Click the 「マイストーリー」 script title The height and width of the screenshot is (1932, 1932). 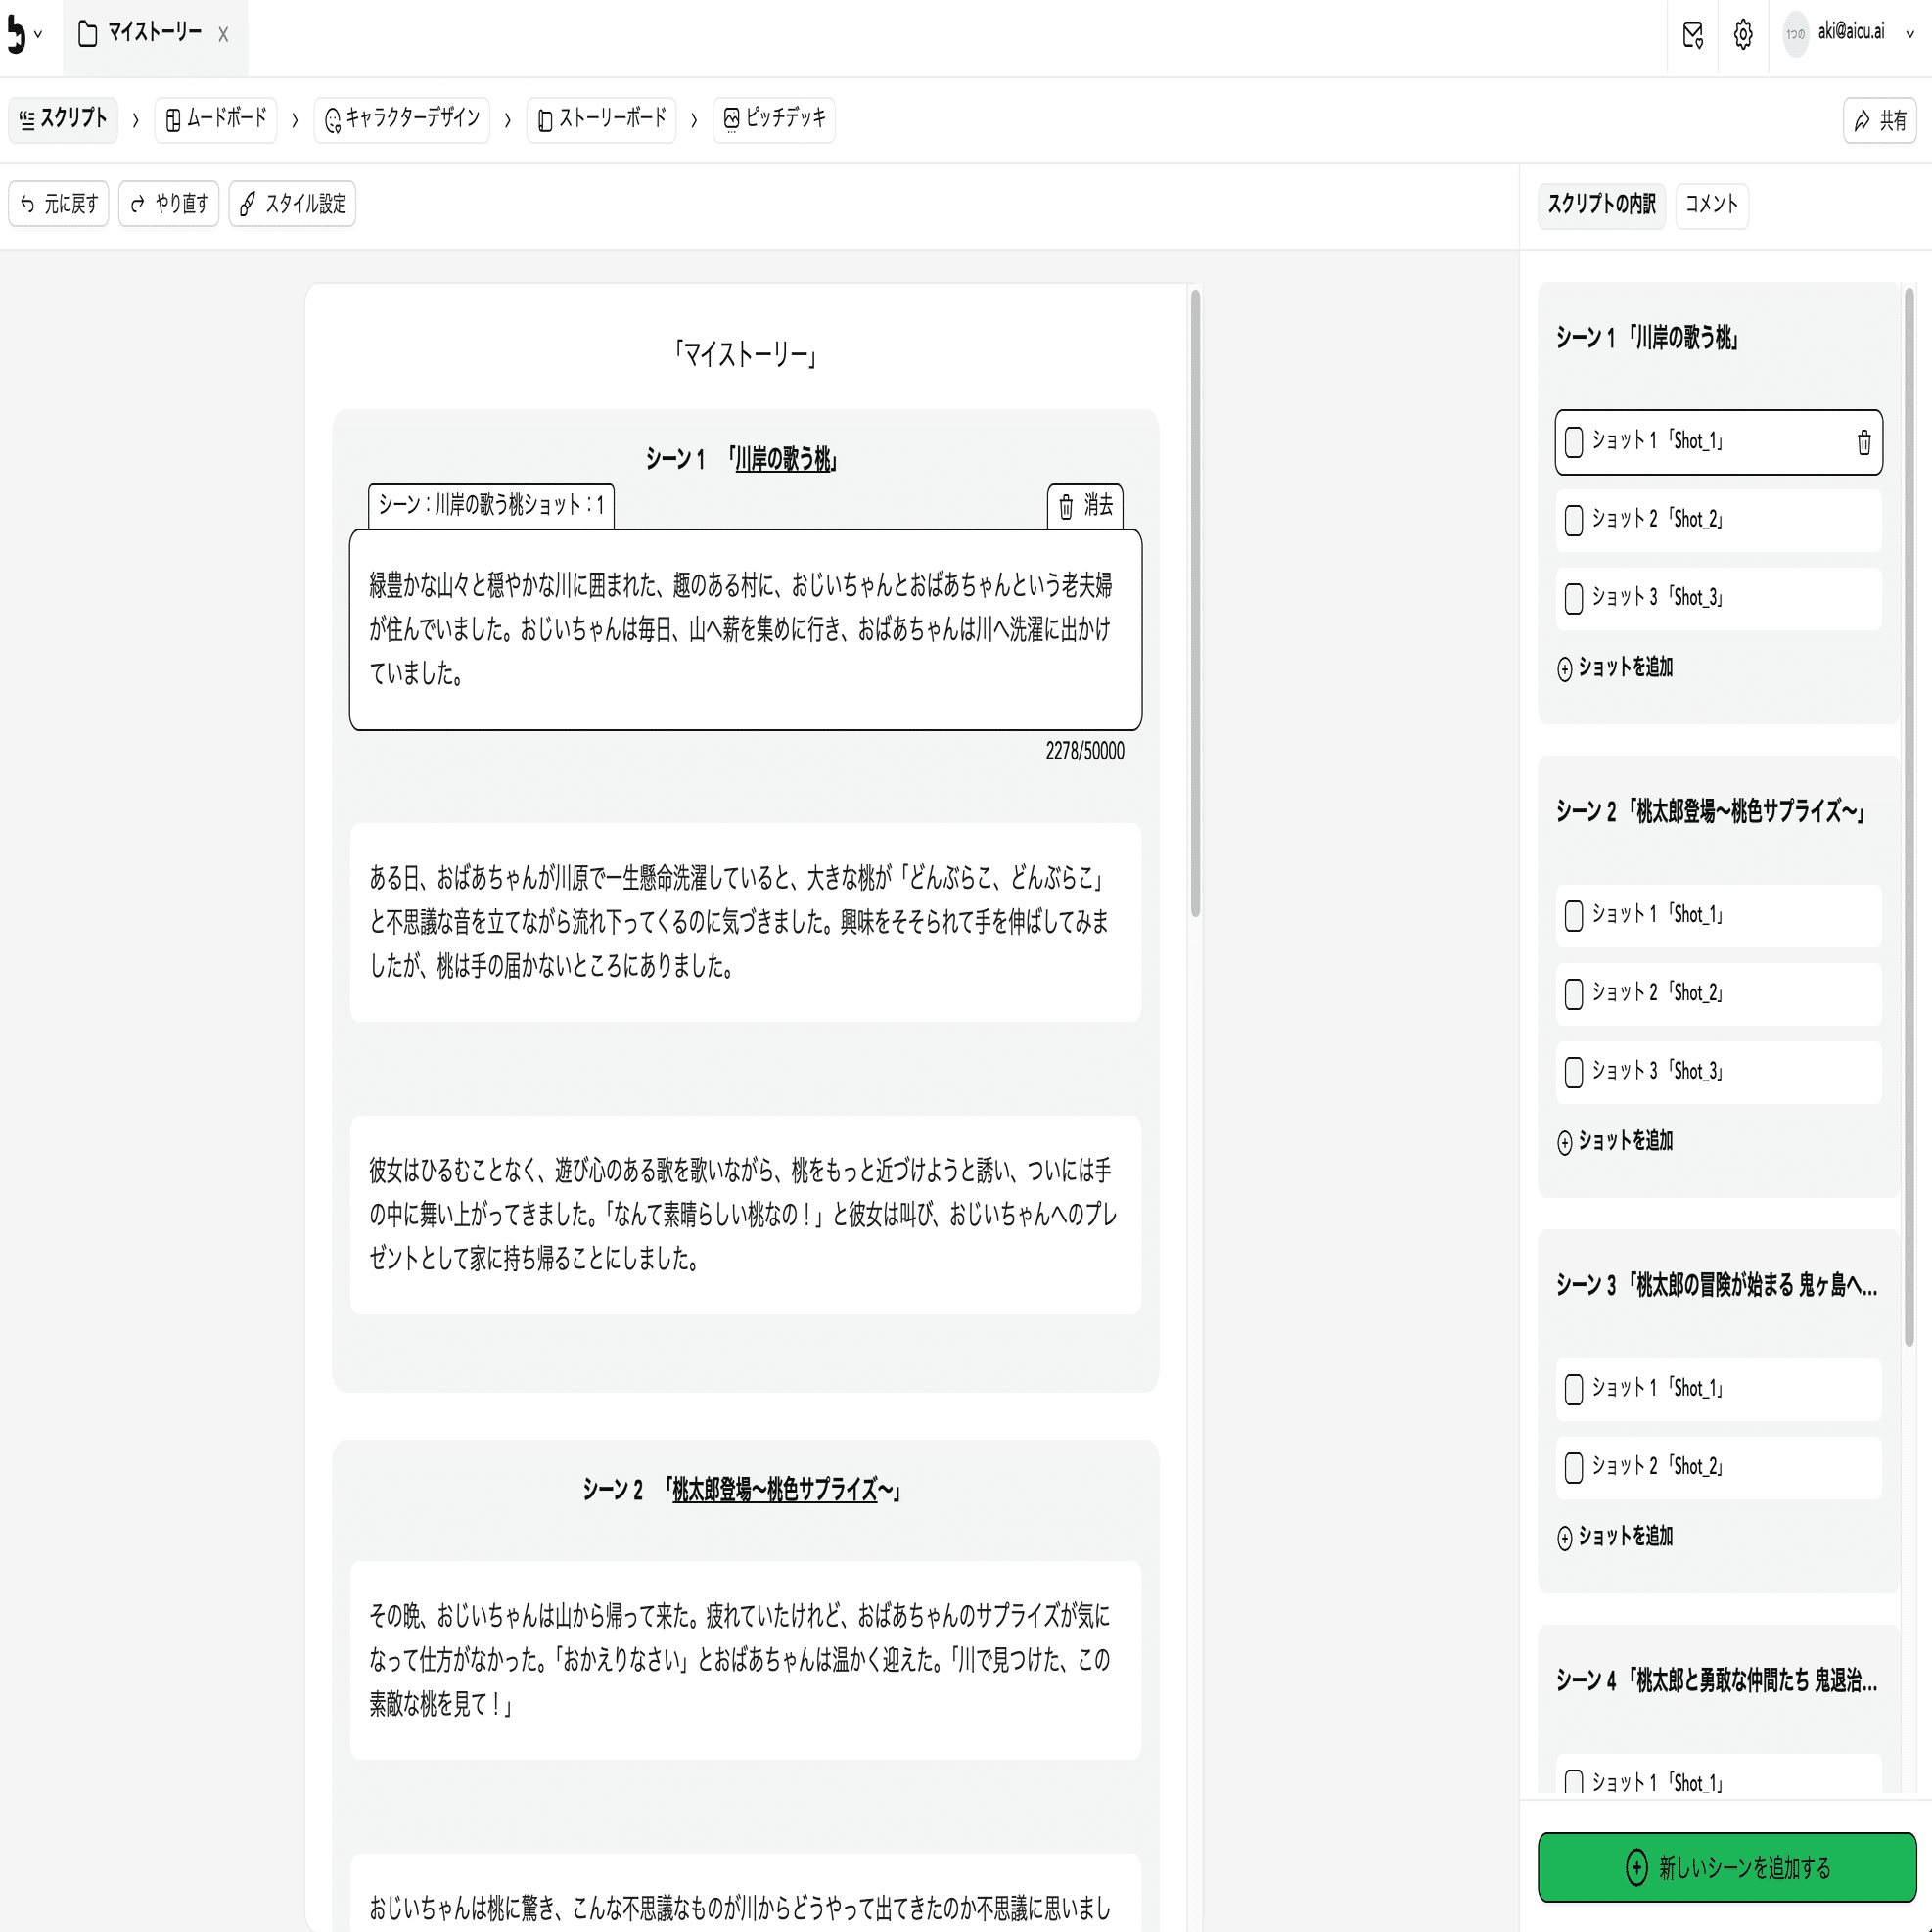pyautogui.click(x=745, y=355)
